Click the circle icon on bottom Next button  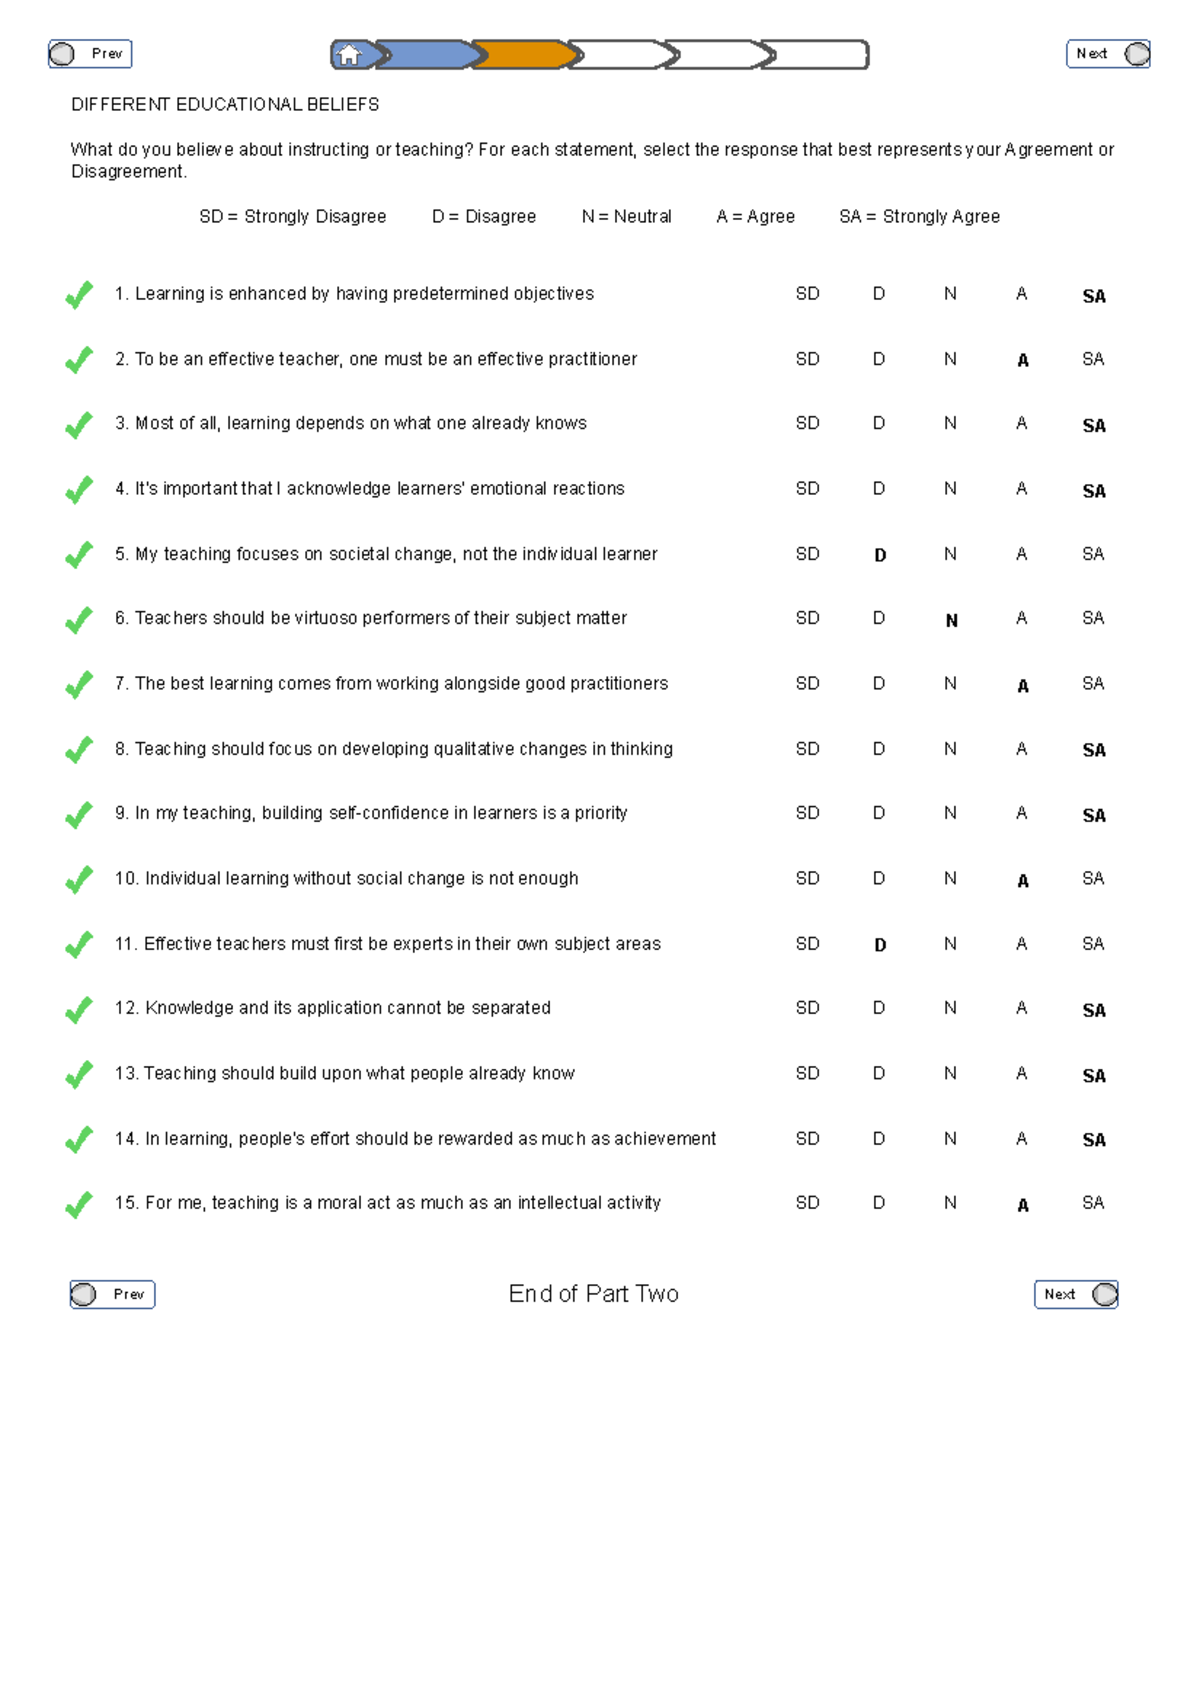point(1105,1295)
